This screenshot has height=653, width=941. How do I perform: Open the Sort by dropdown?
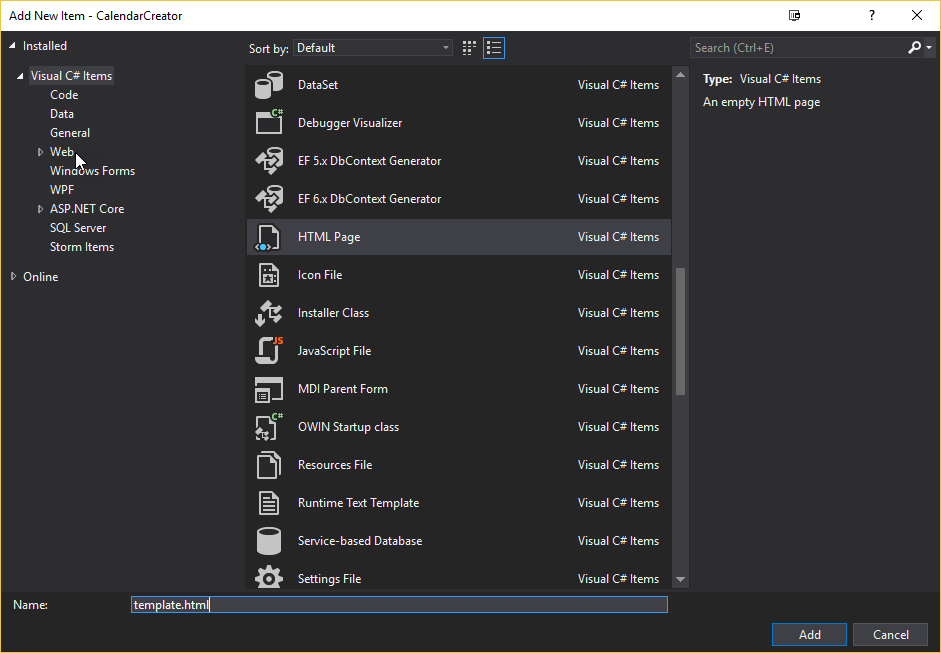(x=373, y=48)
